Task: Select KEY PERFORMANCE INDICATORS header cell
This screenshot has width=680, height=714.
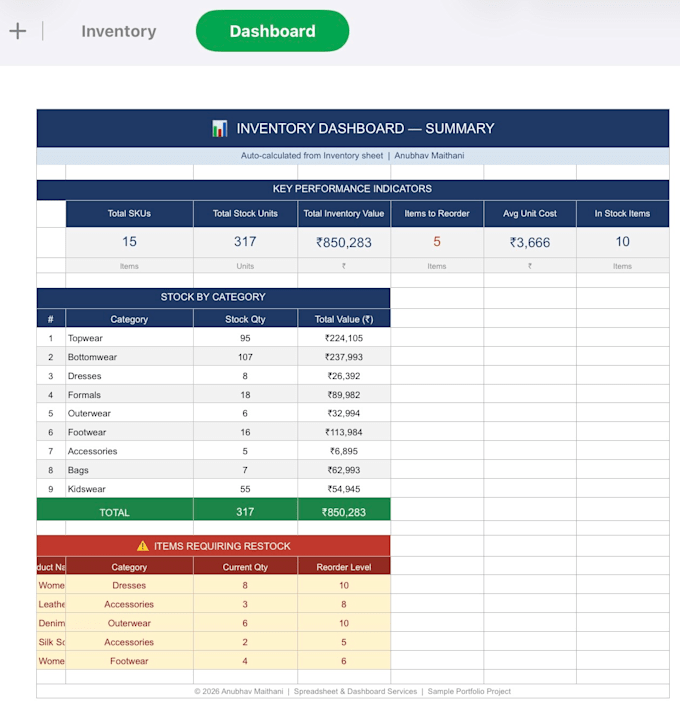Action: click(x=353, y=189)
